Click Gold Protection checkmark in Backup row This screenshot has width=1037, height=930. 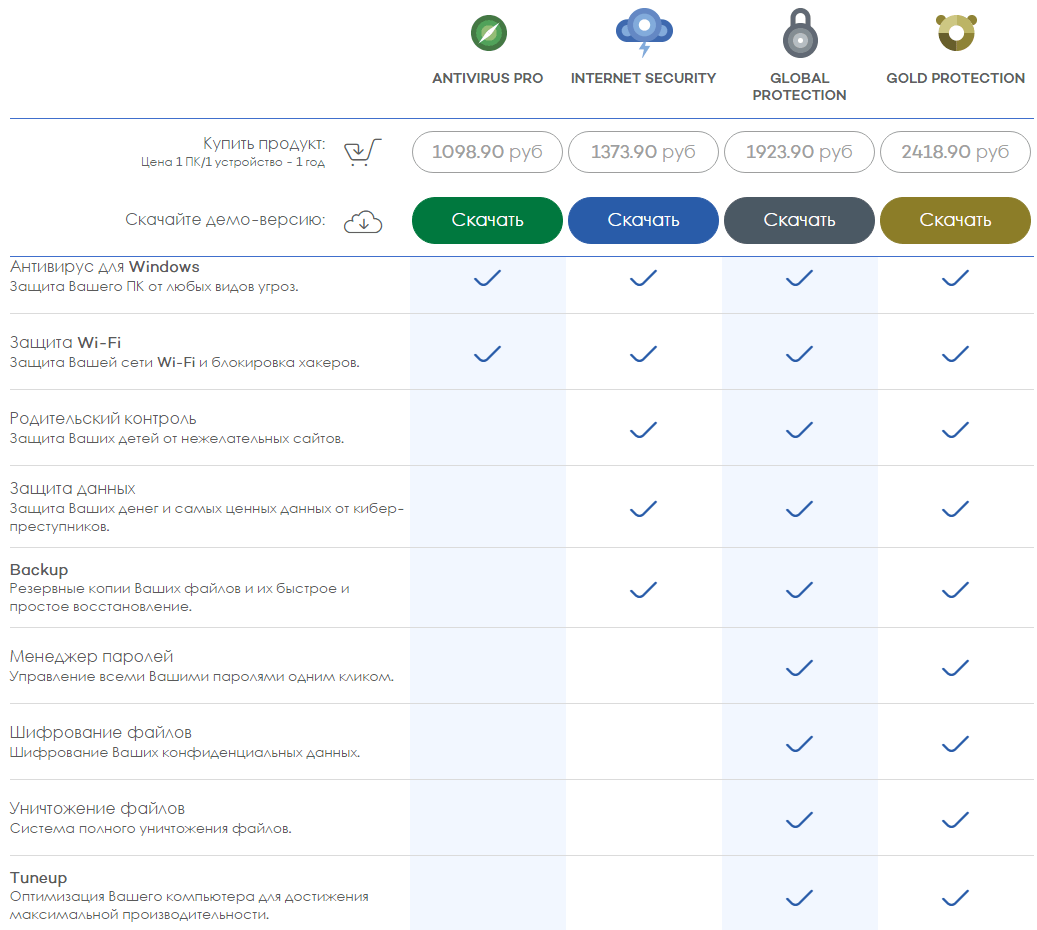point(956,589)
